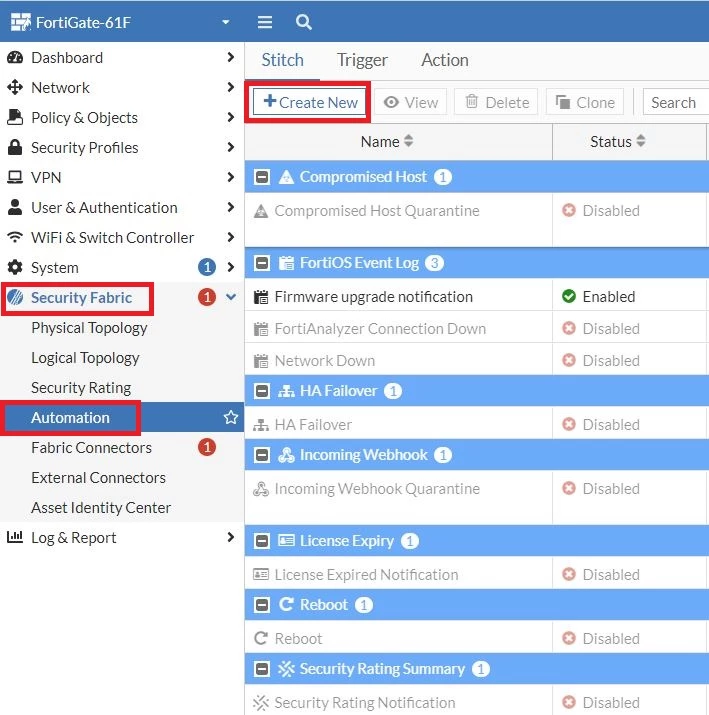Click the blue System notification badge
Viewport: 709px width, 715px height.
[x=207, y=267]
